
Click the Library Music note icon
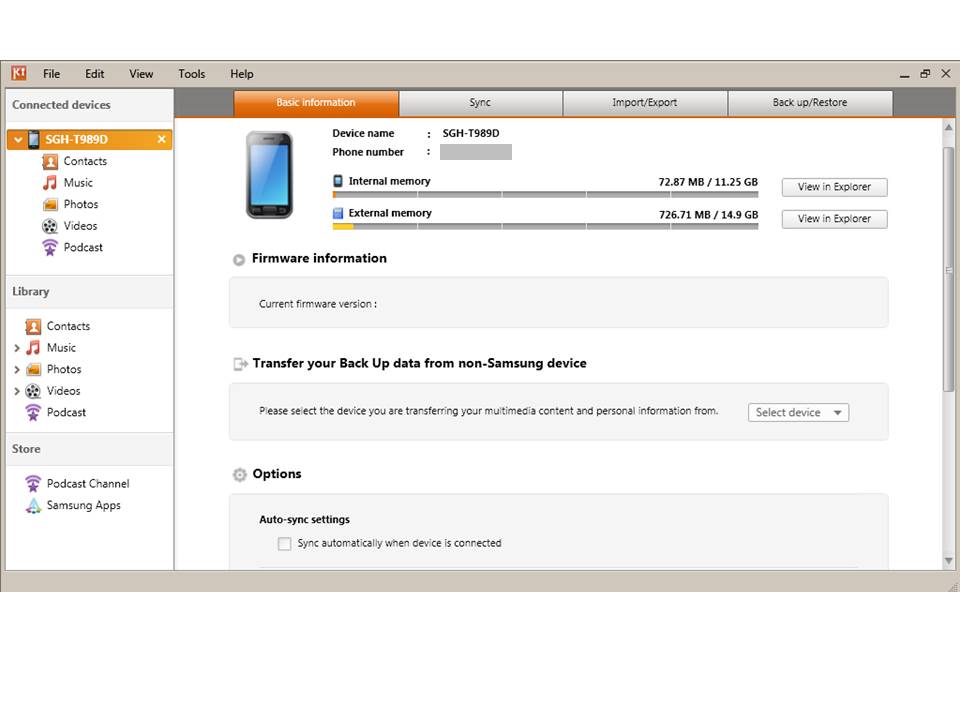pos(33,348)
